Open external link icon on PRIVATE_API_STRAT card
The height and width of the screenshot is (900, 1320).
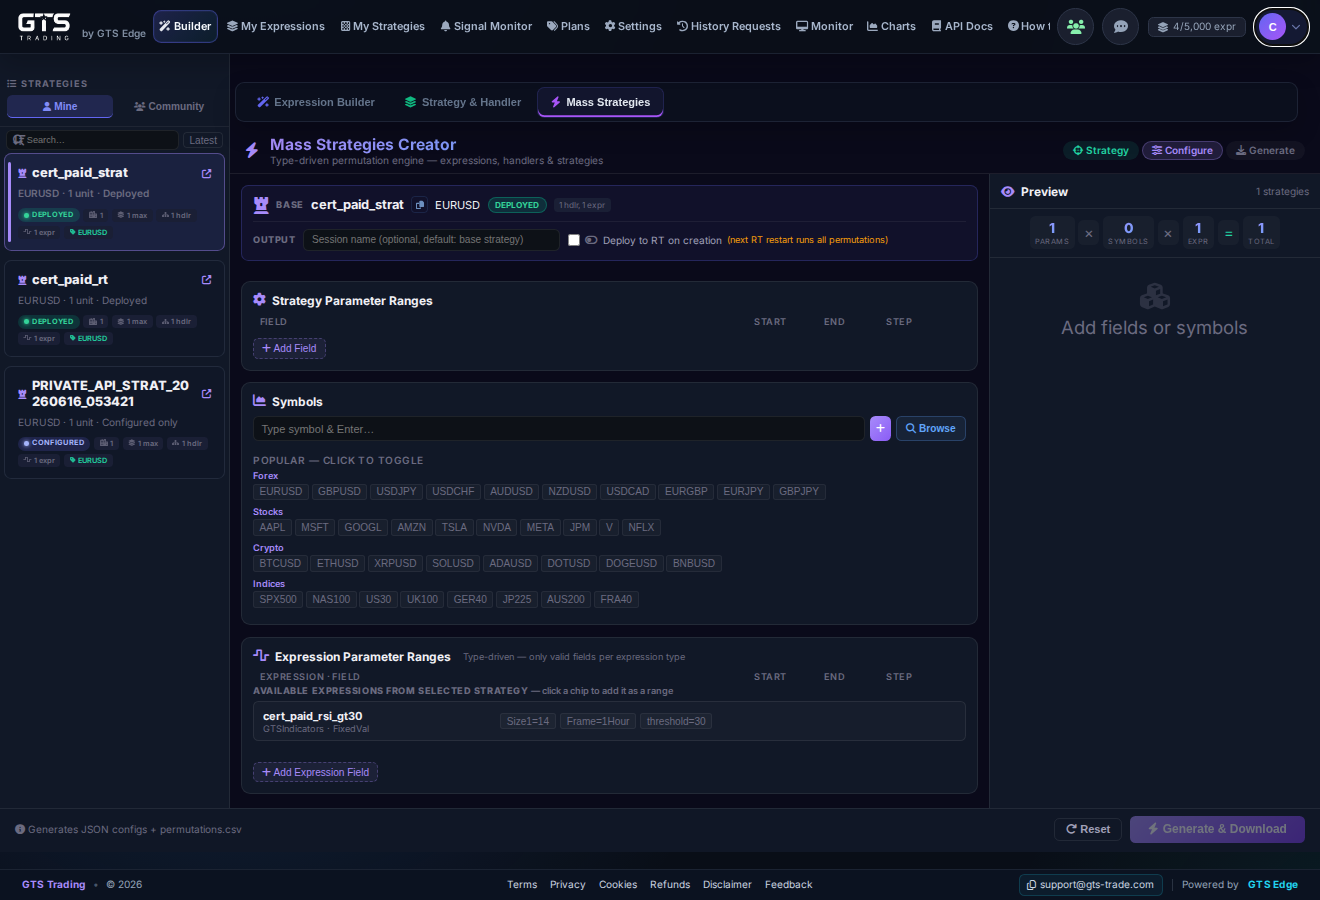(x=206, y=394)
